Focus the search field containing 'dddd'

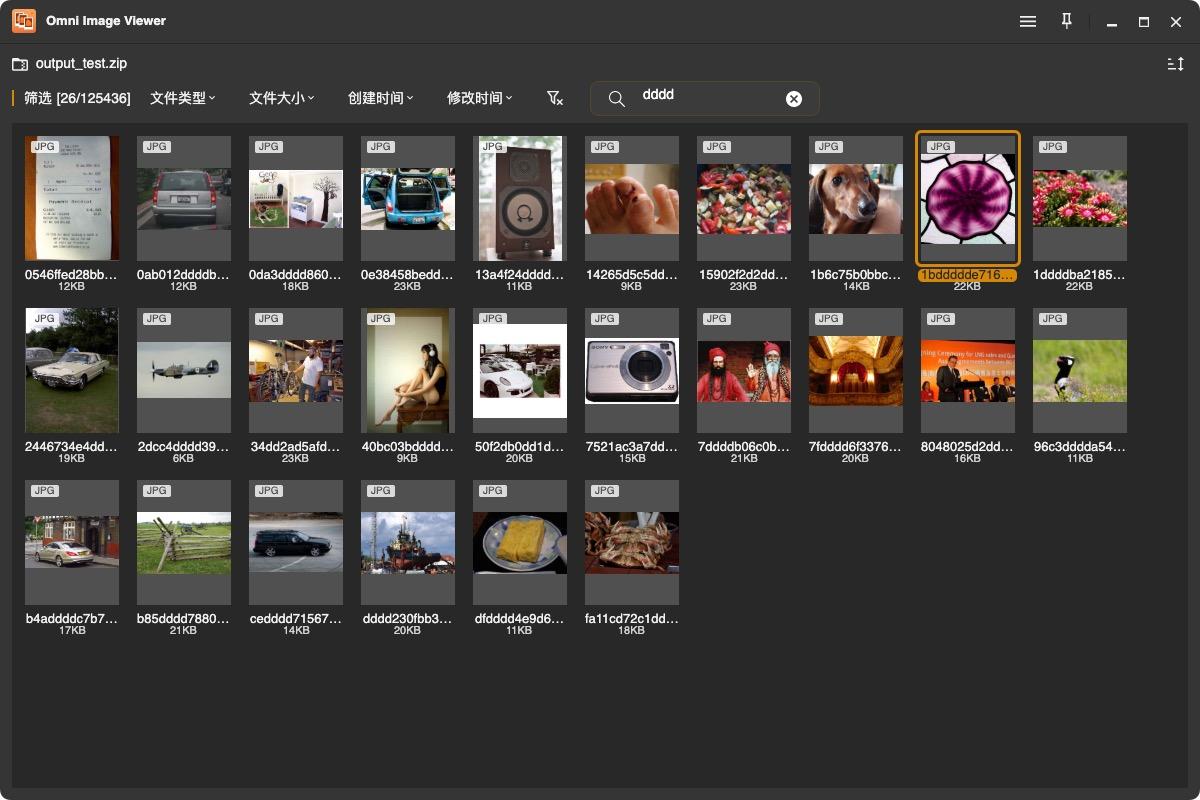click(705, 98)
